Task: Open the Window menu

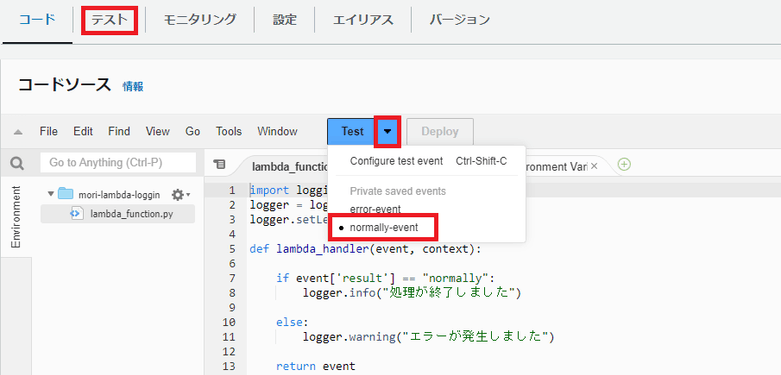Action: tap(277, 131)
